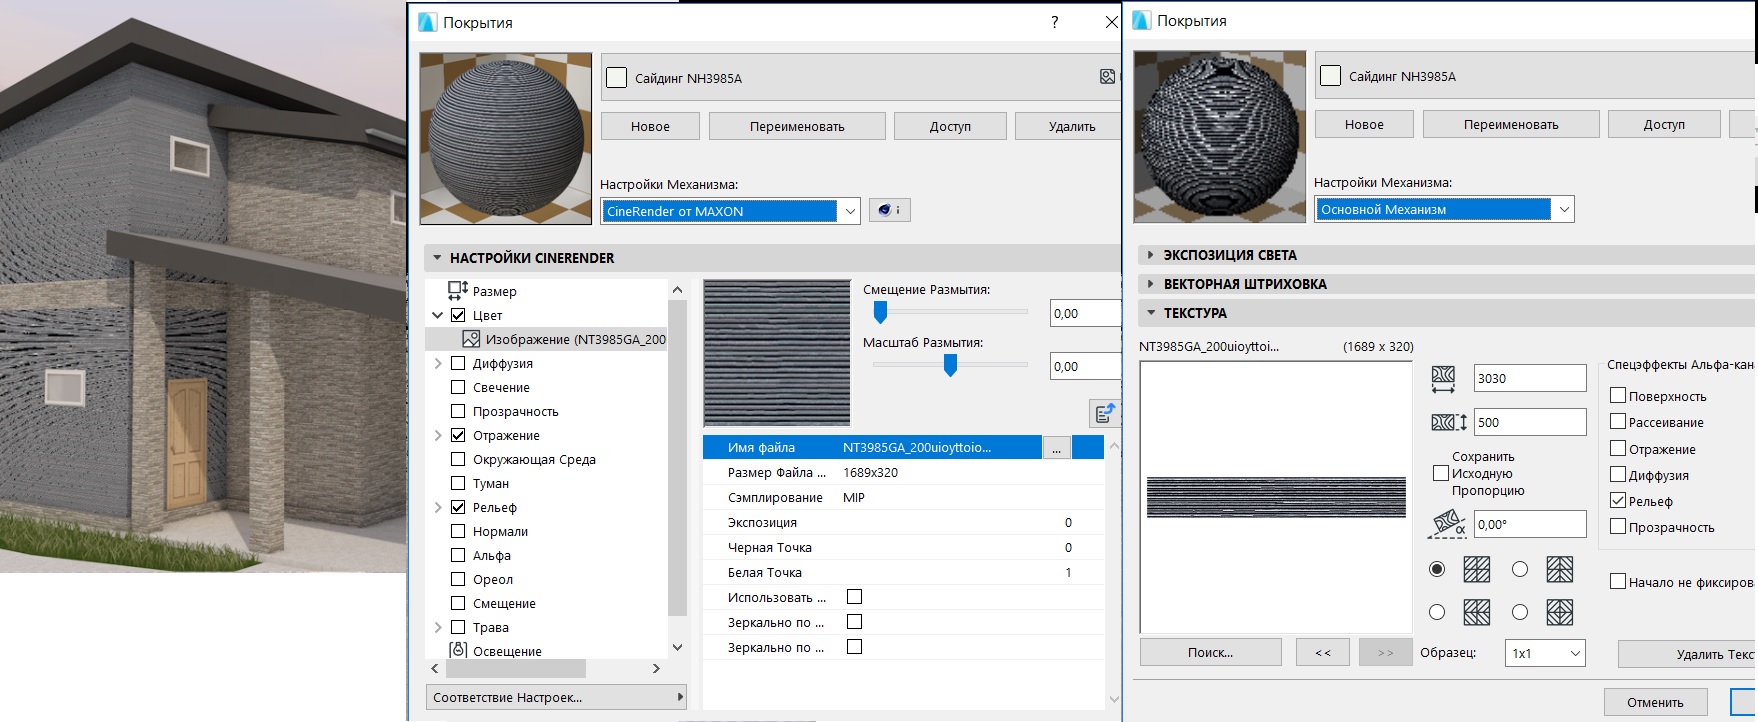Click the Освещение lighting icon in list
Image resolution: width=1758 pixels, height=722 pixels.
coord(458,650)
